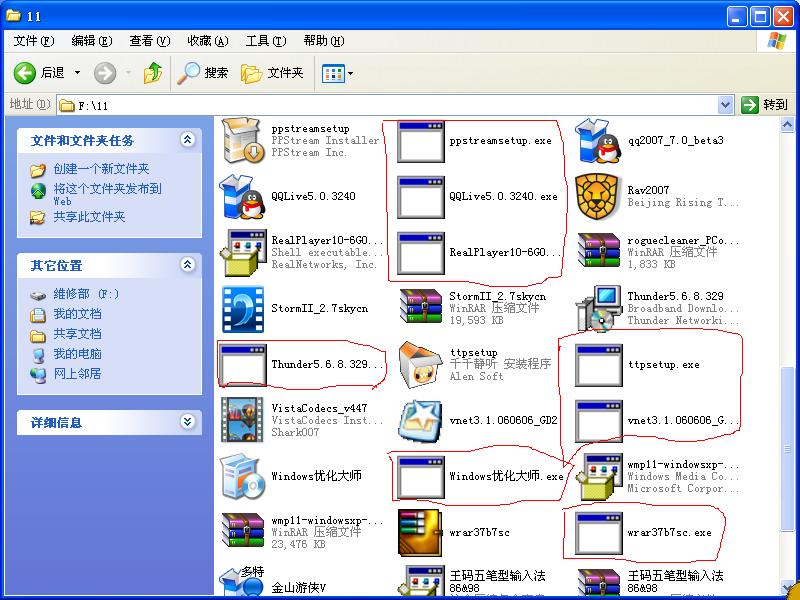
Task: Open the address bar dropdown arrow
Action: point(726,105)
